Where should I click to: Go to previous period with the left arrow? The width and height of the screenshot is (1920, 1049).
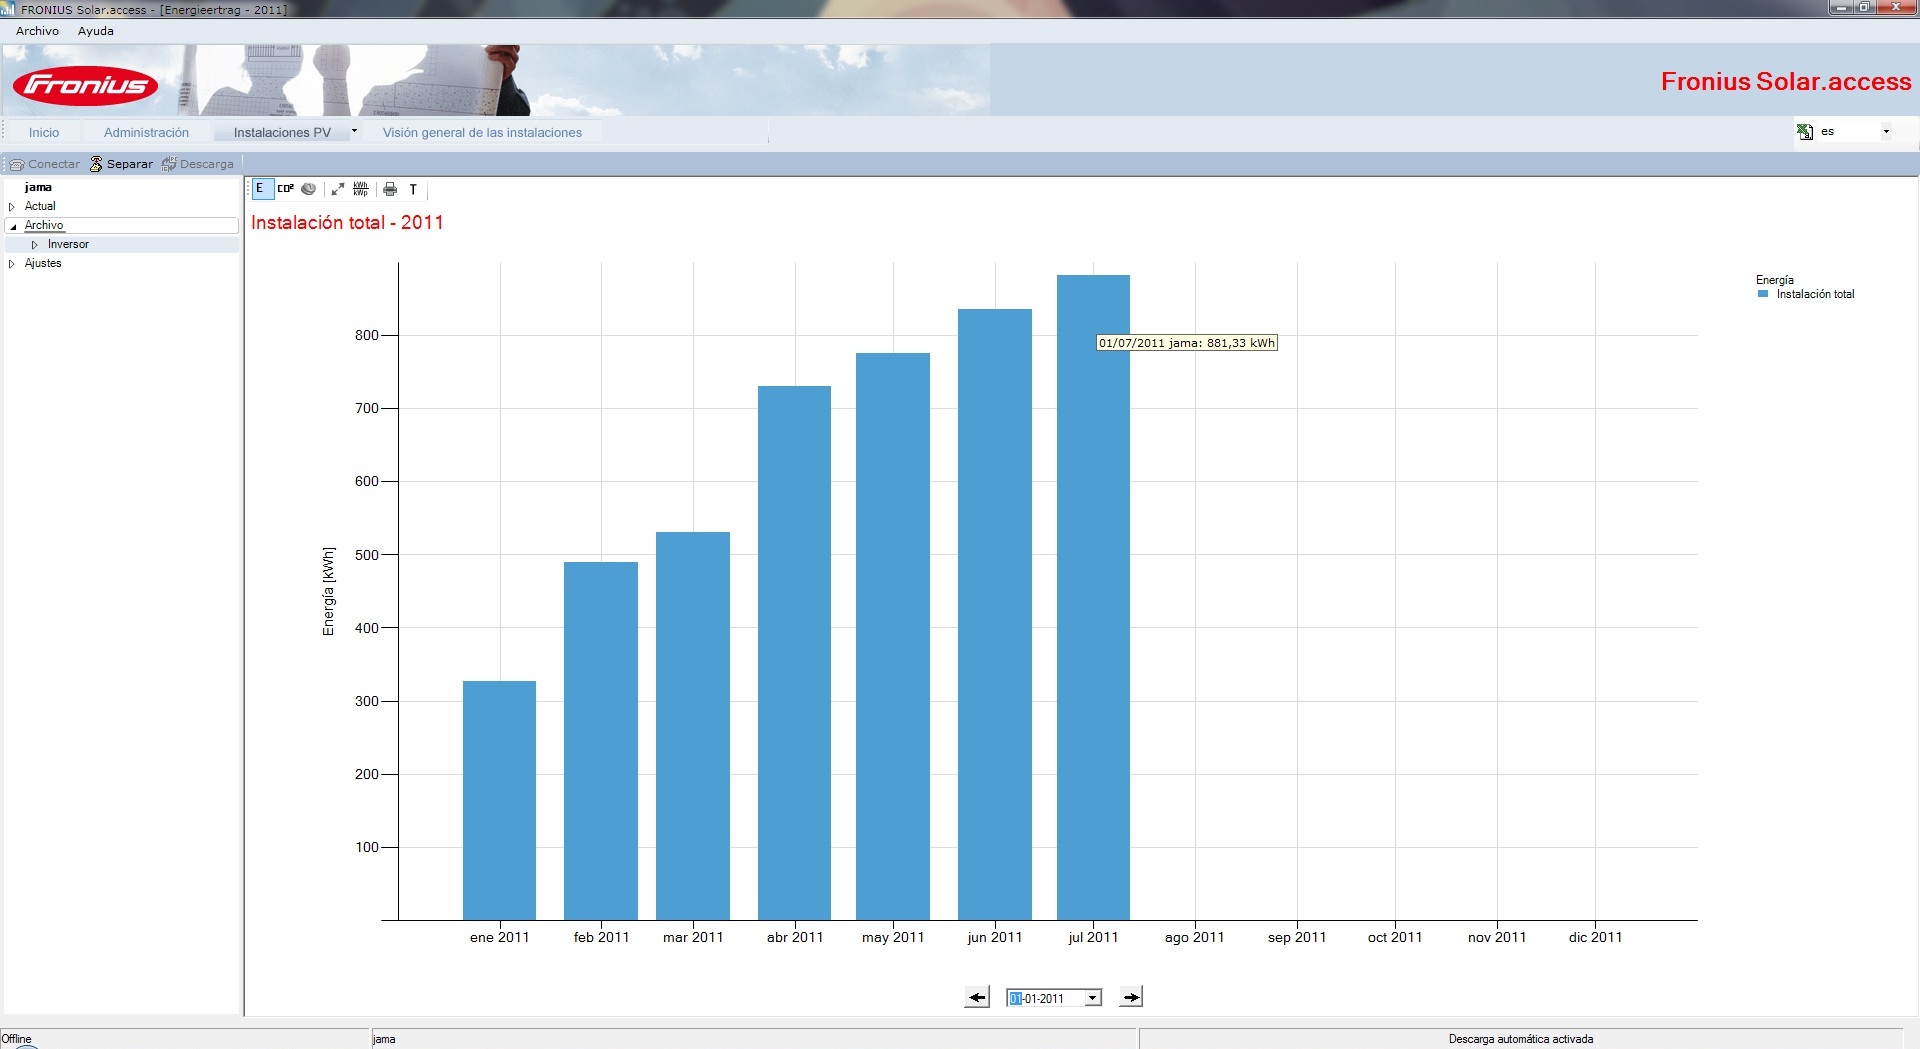coord(977,997)
